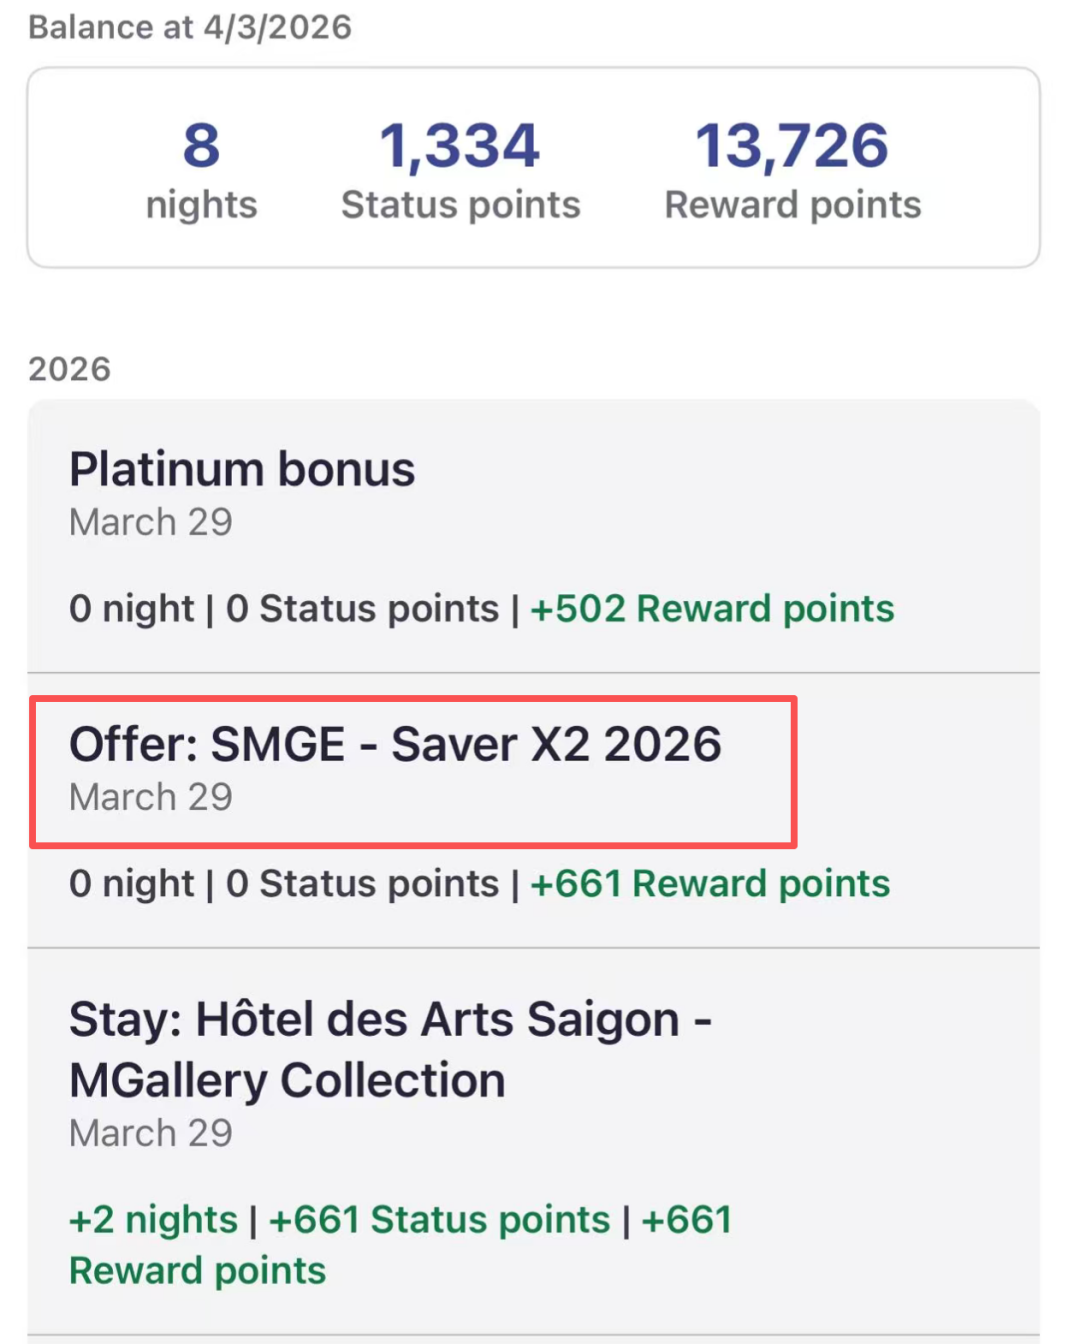Tap the Balance at 4/3/2026 heading

point(190,27)
